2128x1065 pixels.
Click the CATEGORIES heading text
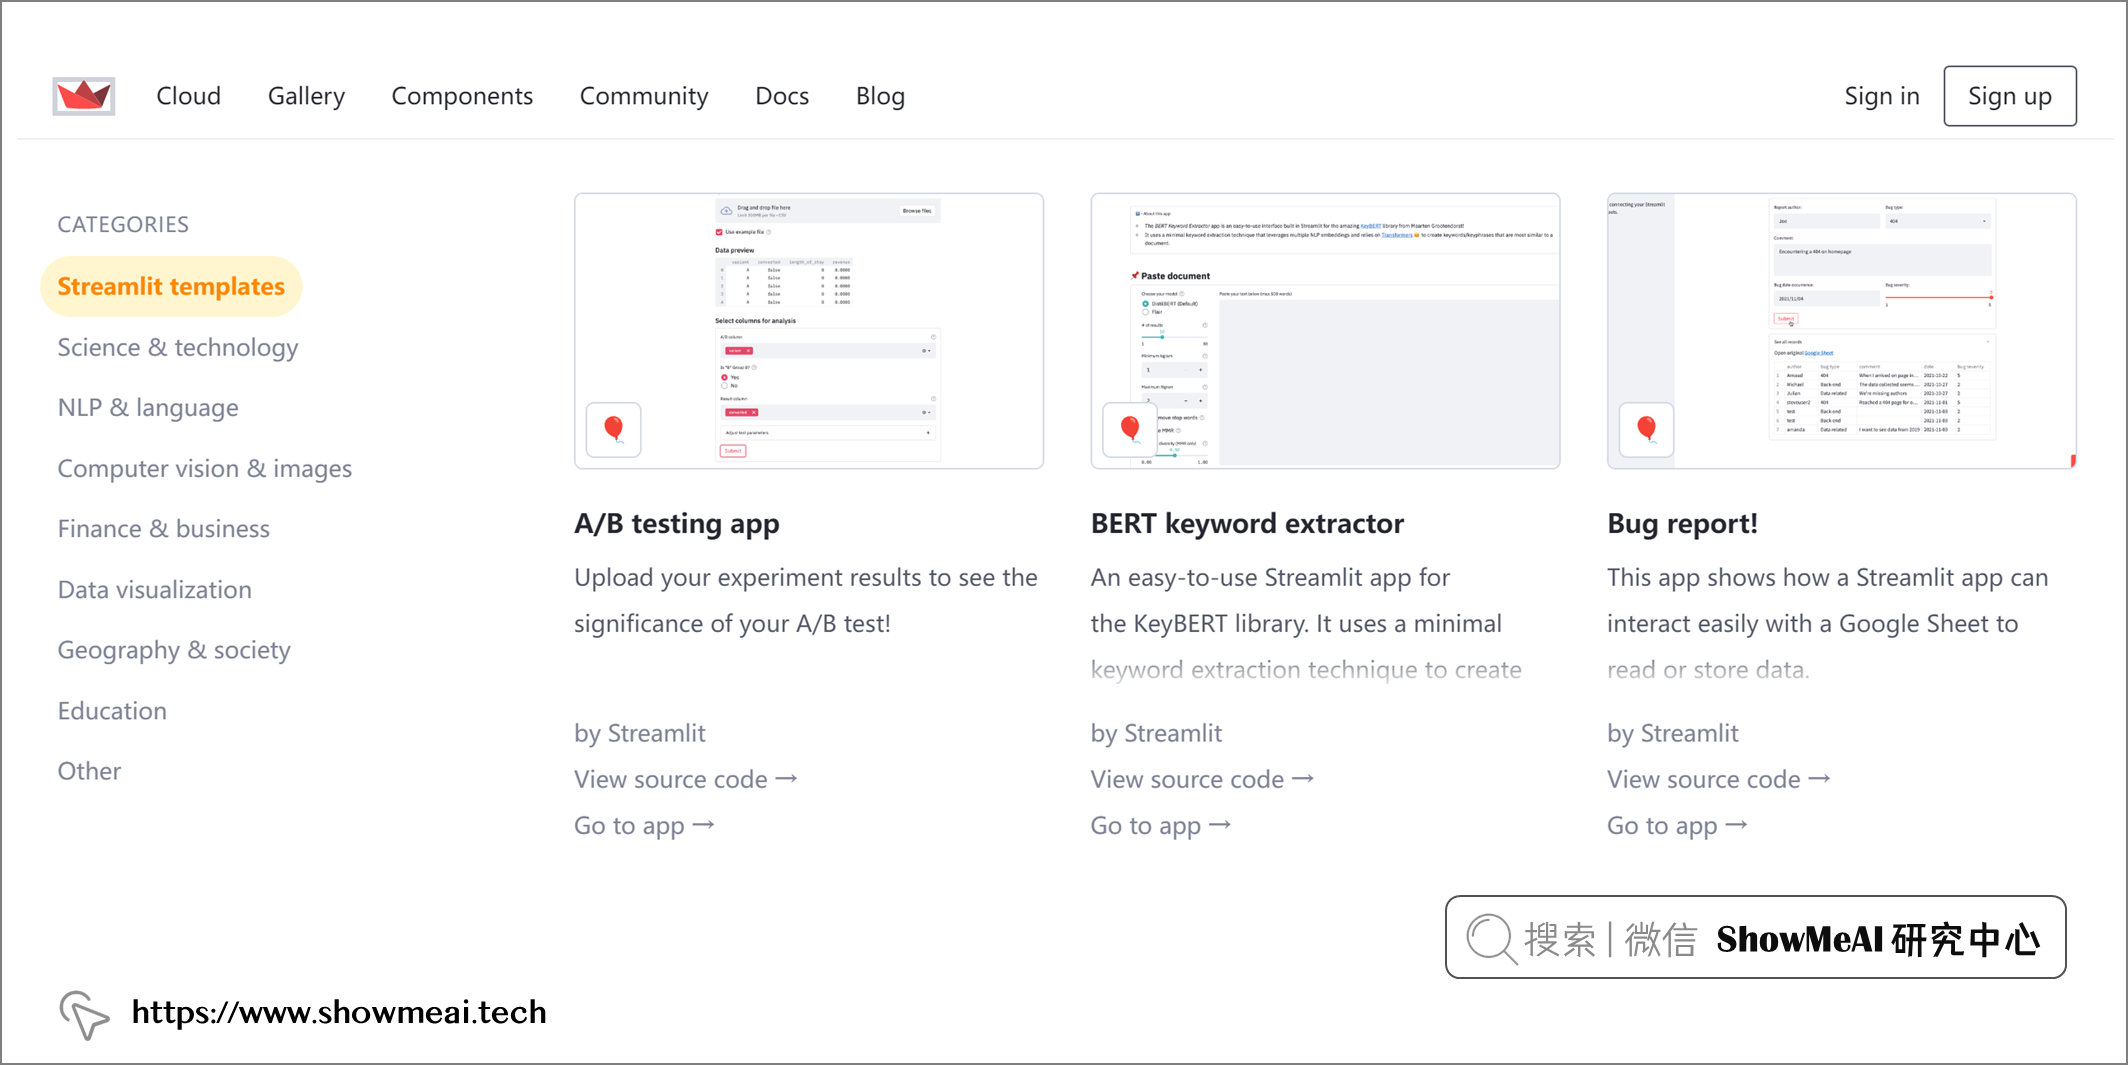click(123, 225)
